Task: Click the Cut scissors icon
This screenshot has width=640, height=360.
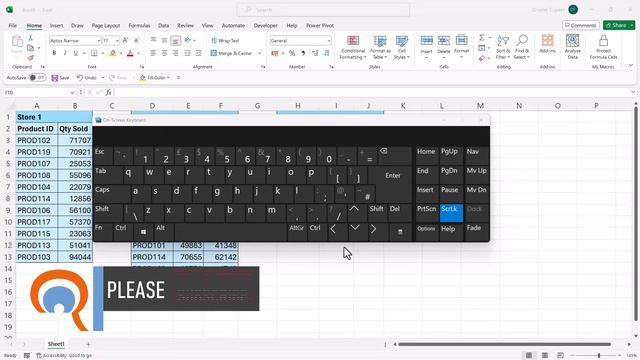Action: (x=30, y=38)
